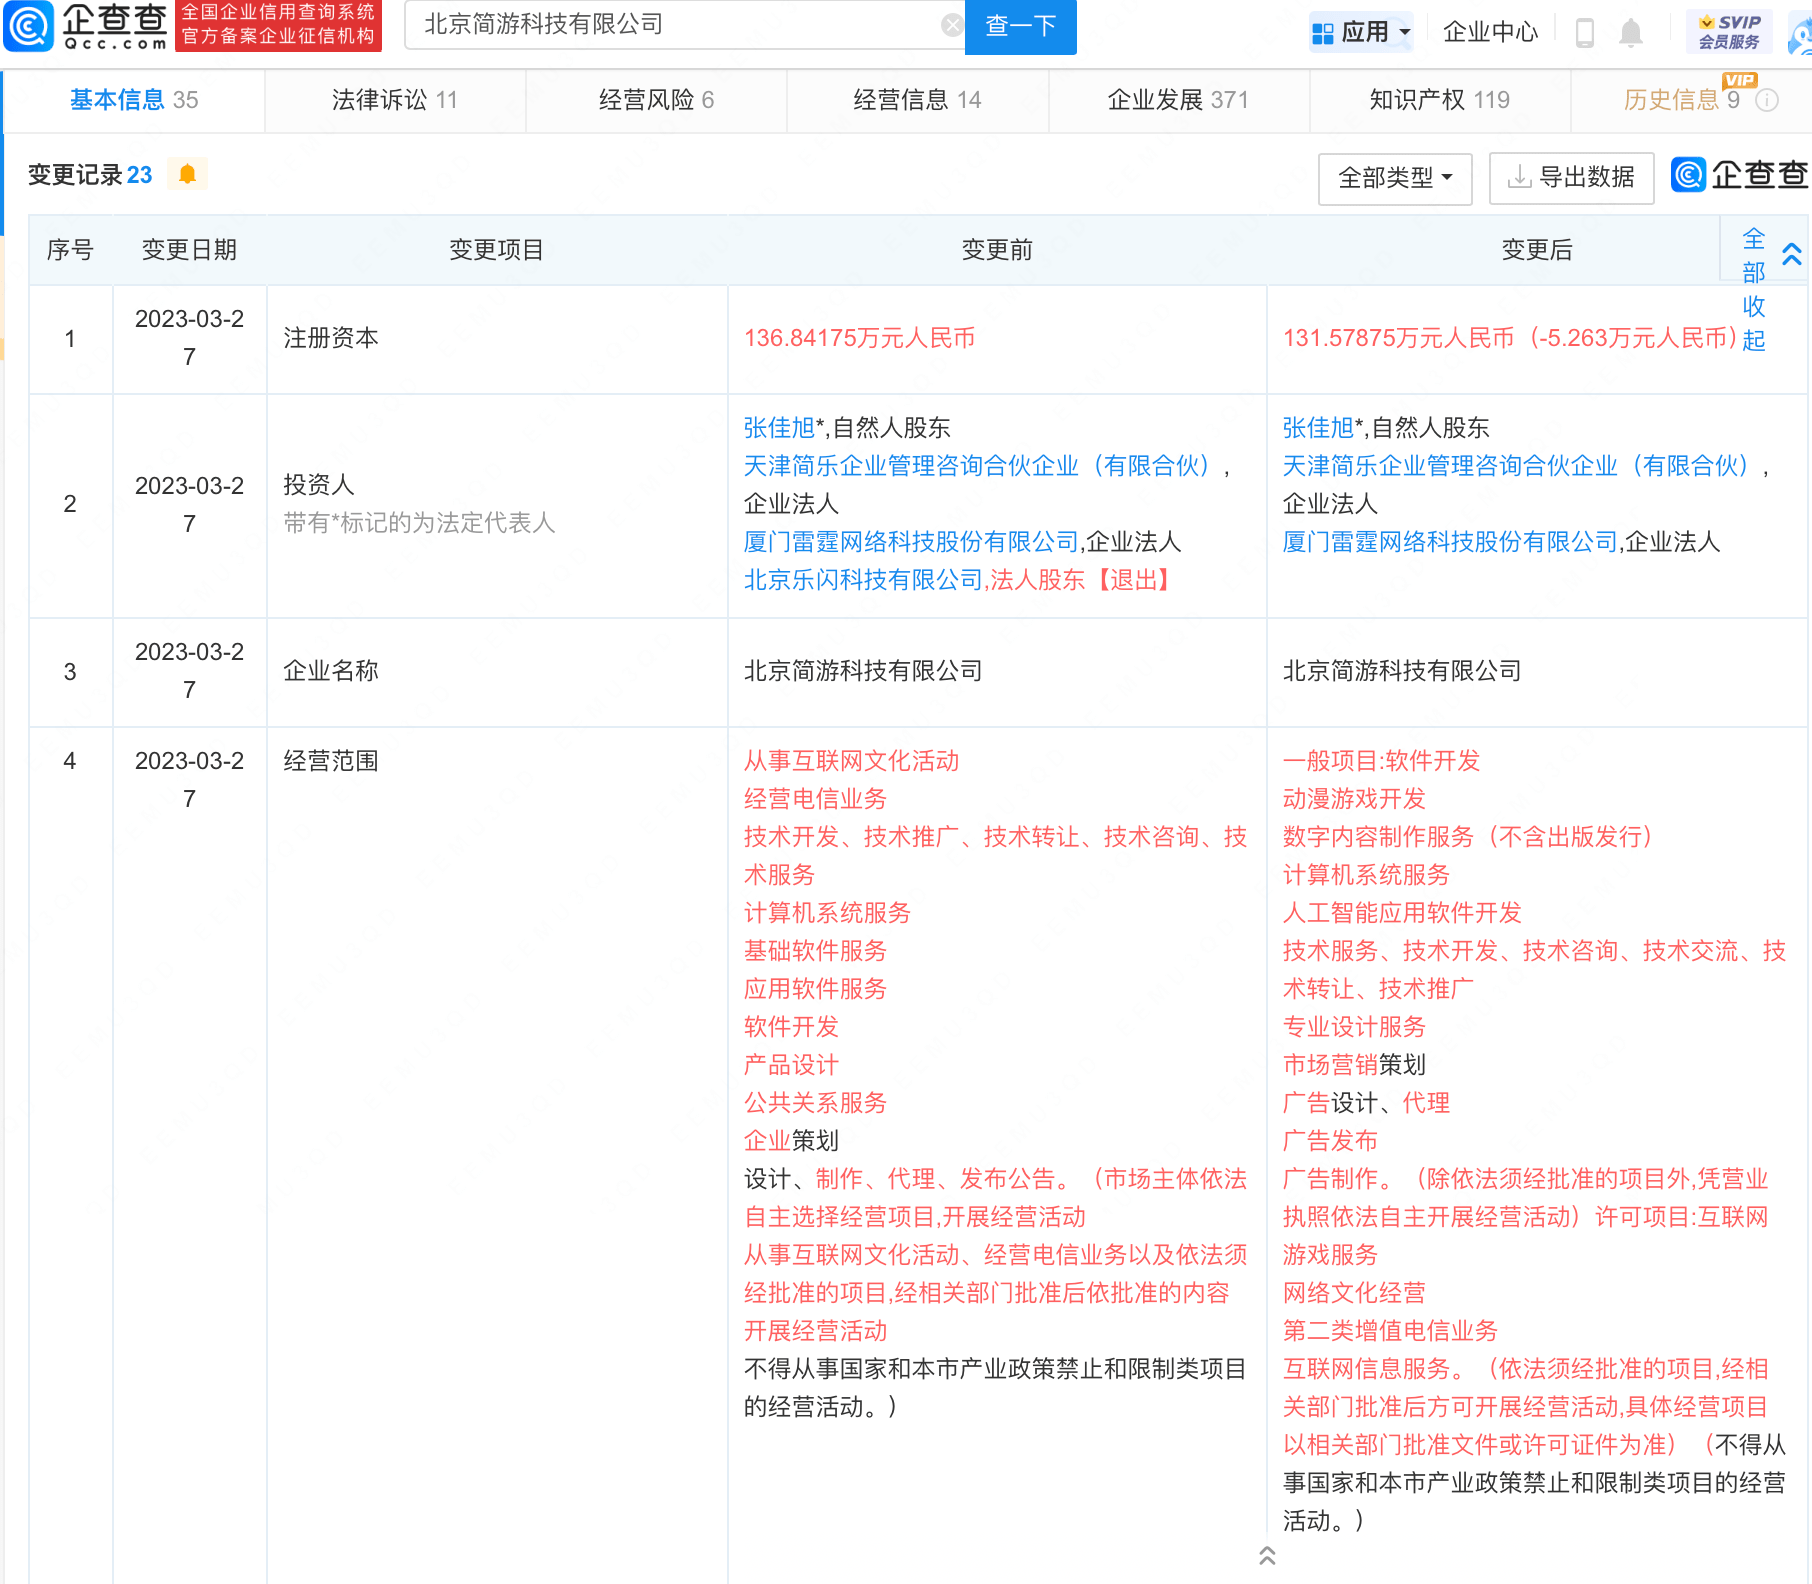Click 公共关系服务 text
This screenshot has height=1584, width=1812.
[815, 1103]
